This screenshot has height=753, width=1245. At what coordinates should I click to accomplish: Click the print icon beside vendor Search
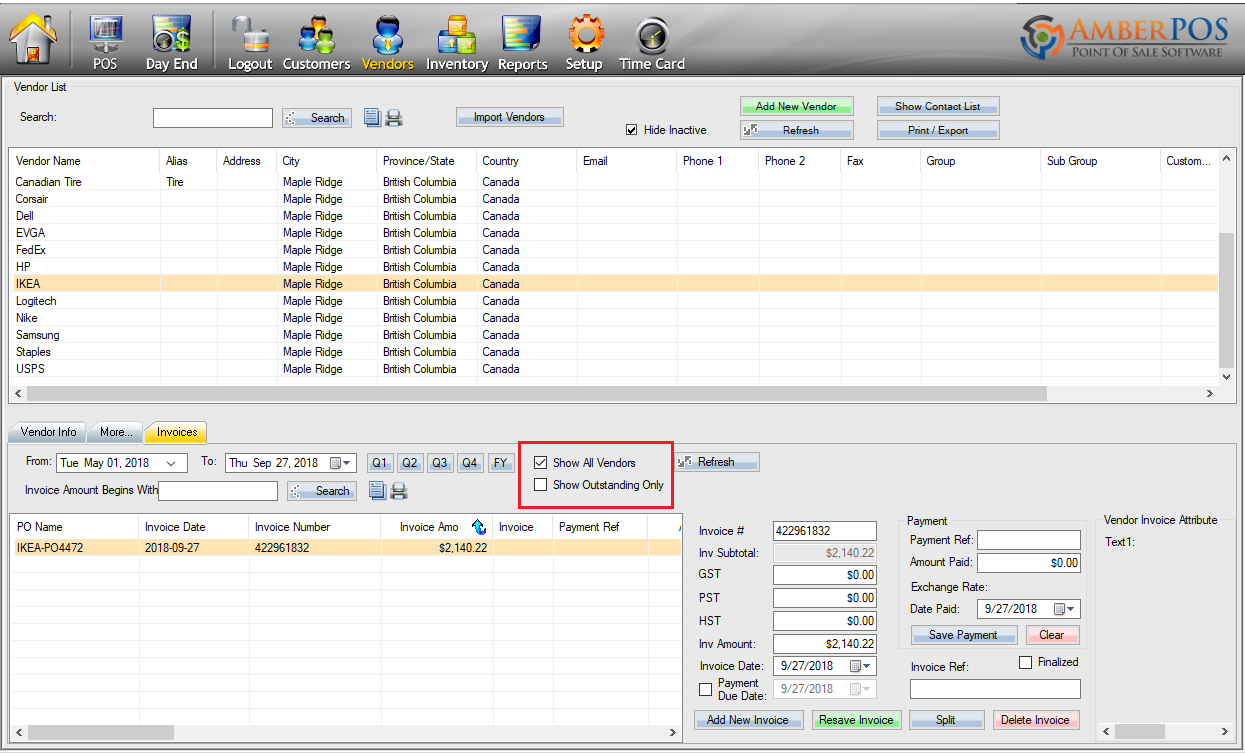tap(394, 118)
